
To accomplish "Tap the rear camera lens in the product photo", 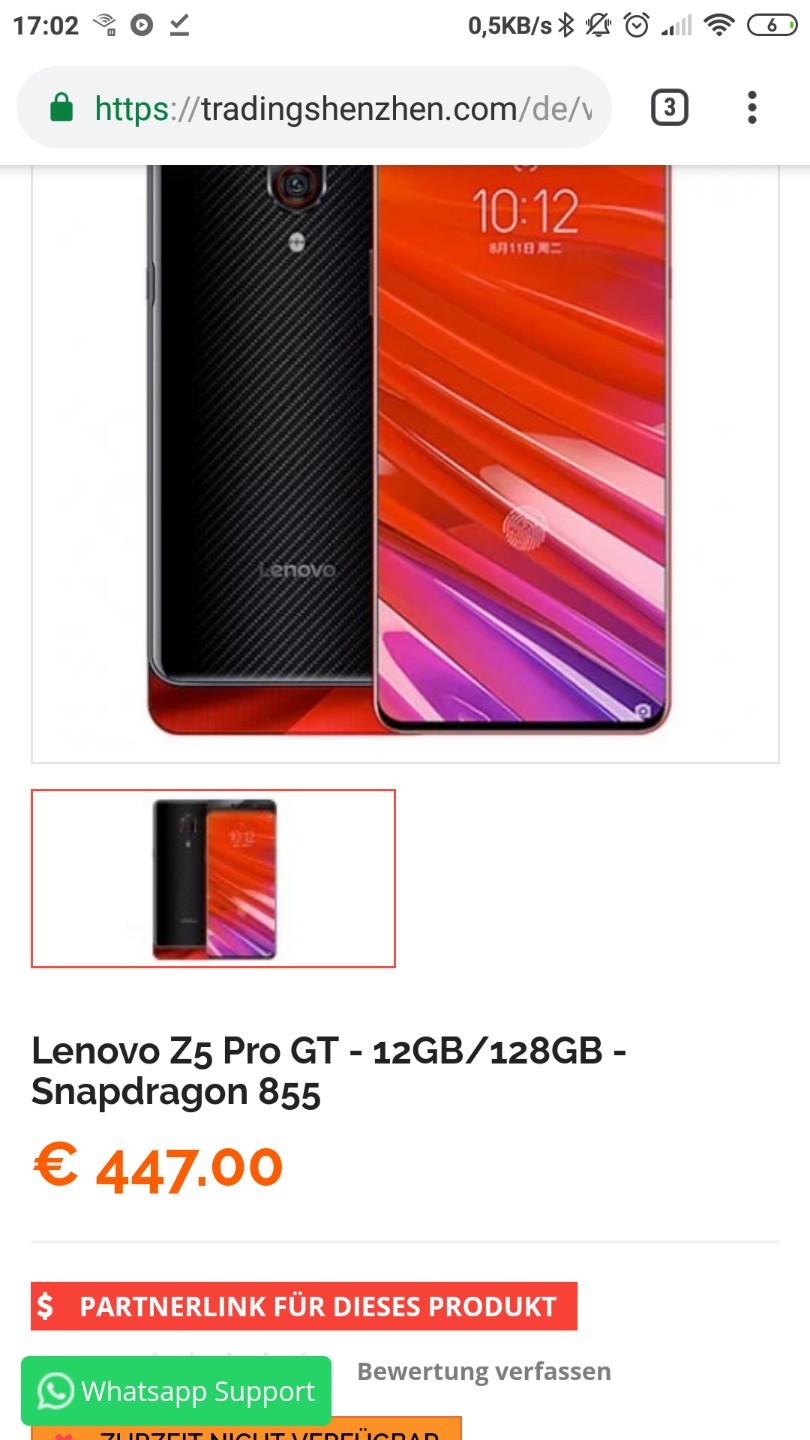I will pos(295,183).
